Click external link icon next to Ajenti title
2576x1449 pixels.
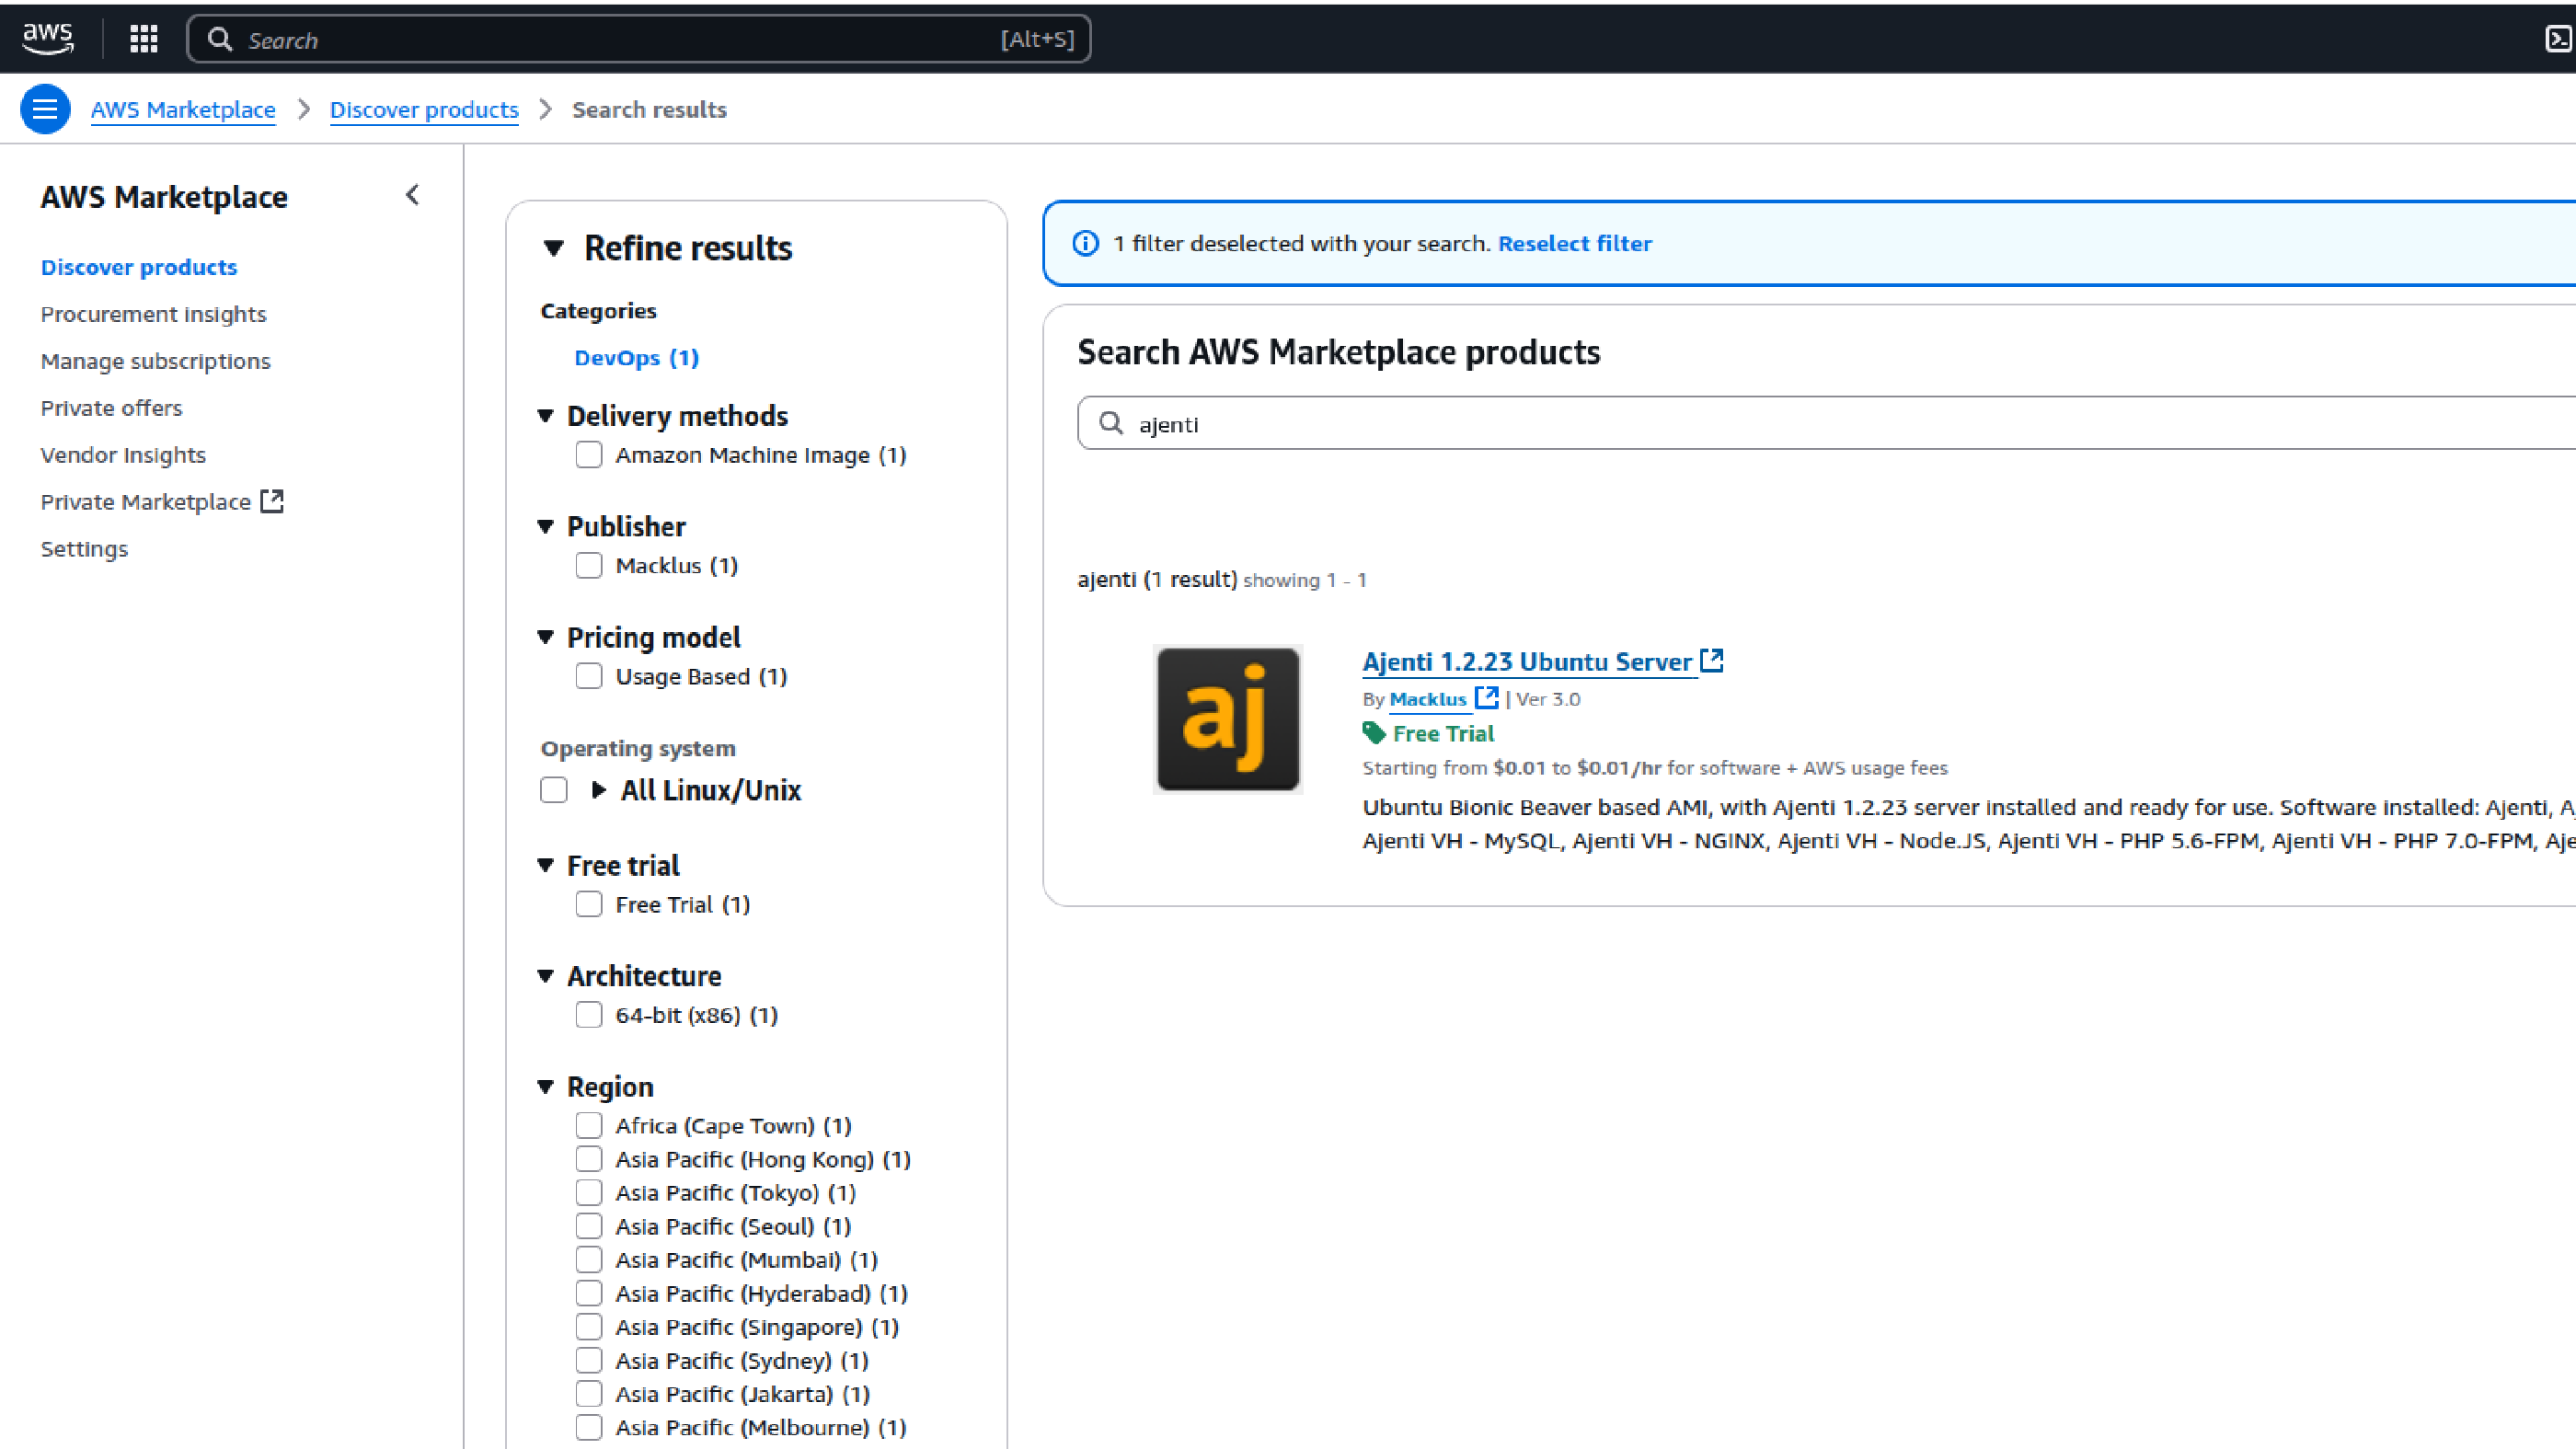click(x=1712, y=660)
